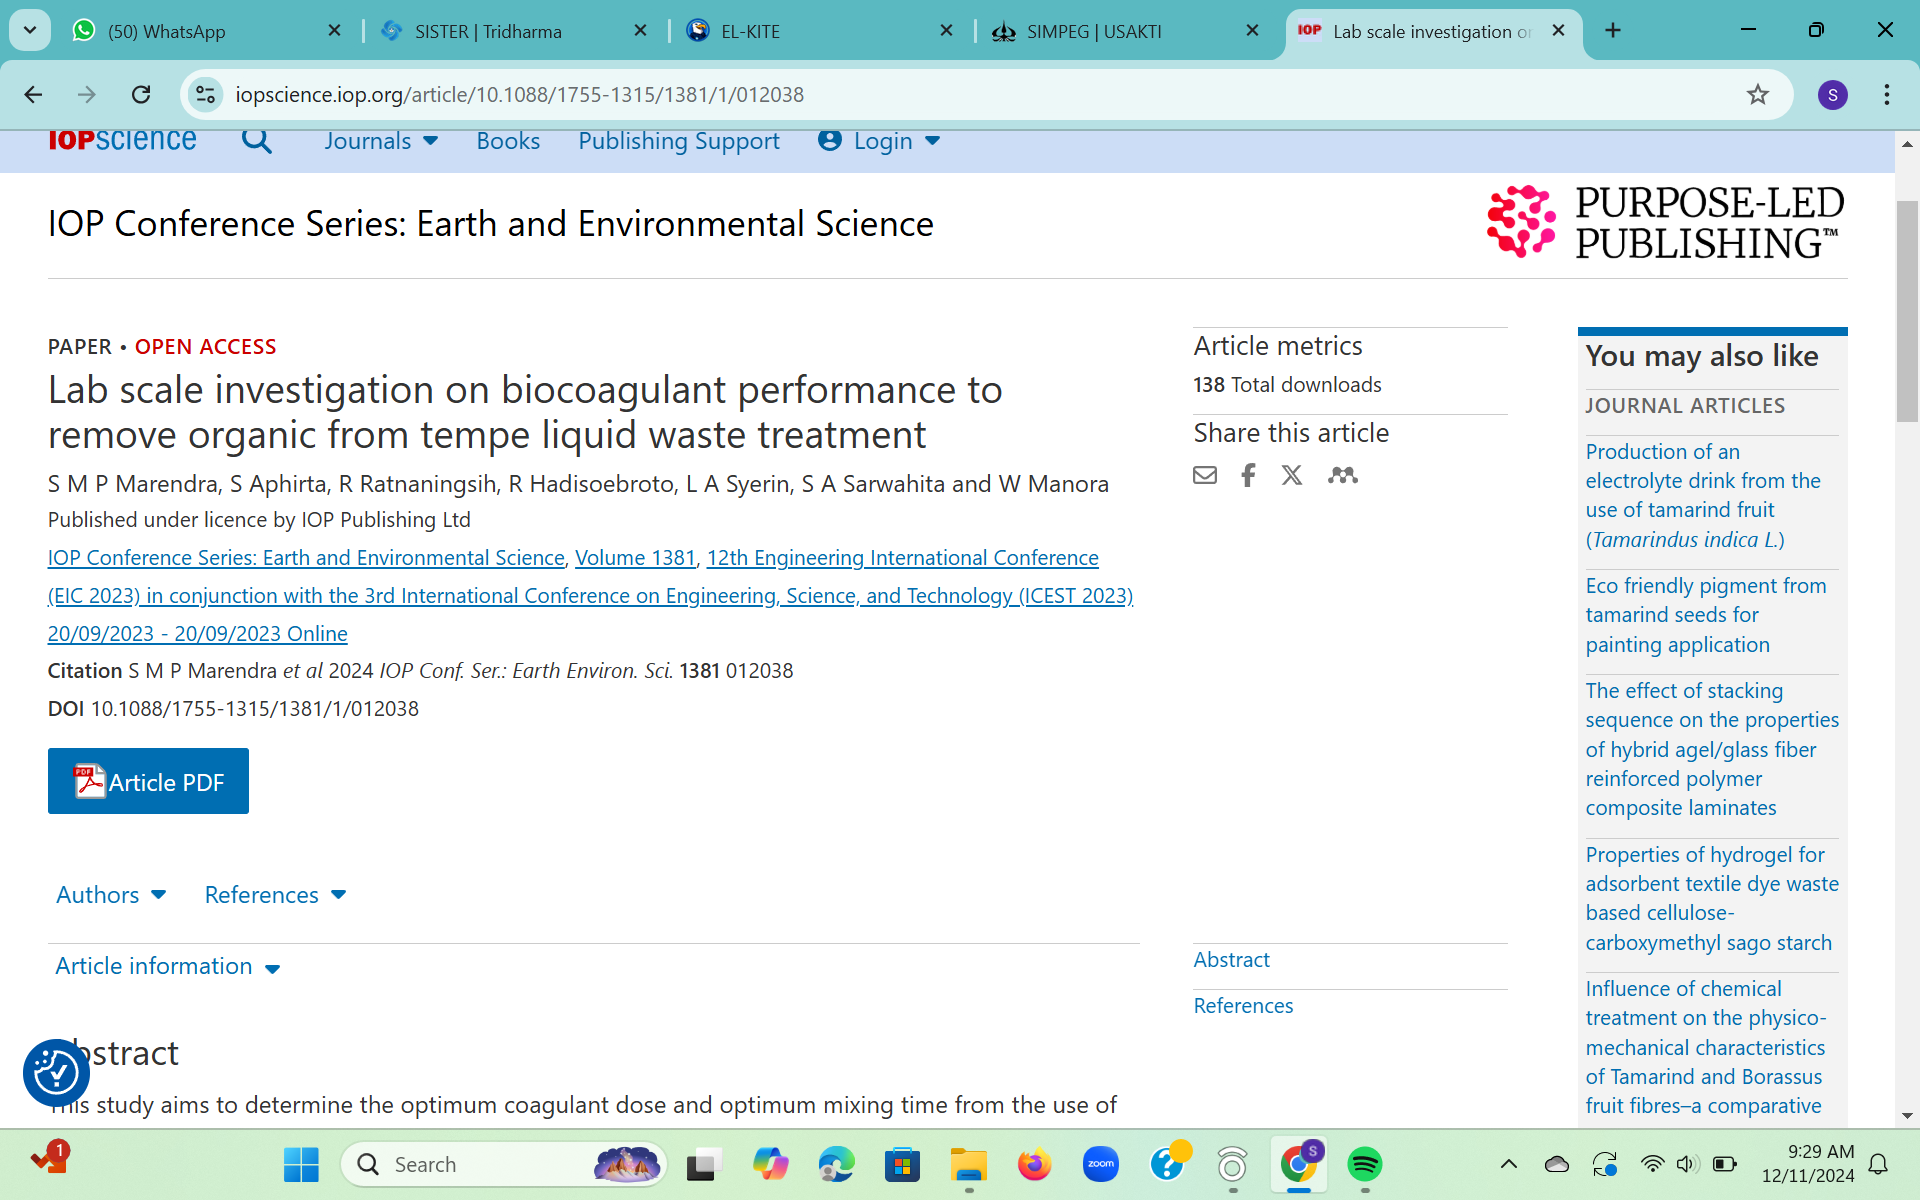Share article on X icon
The image size is (1920, 1200).
coord(1292,475)
